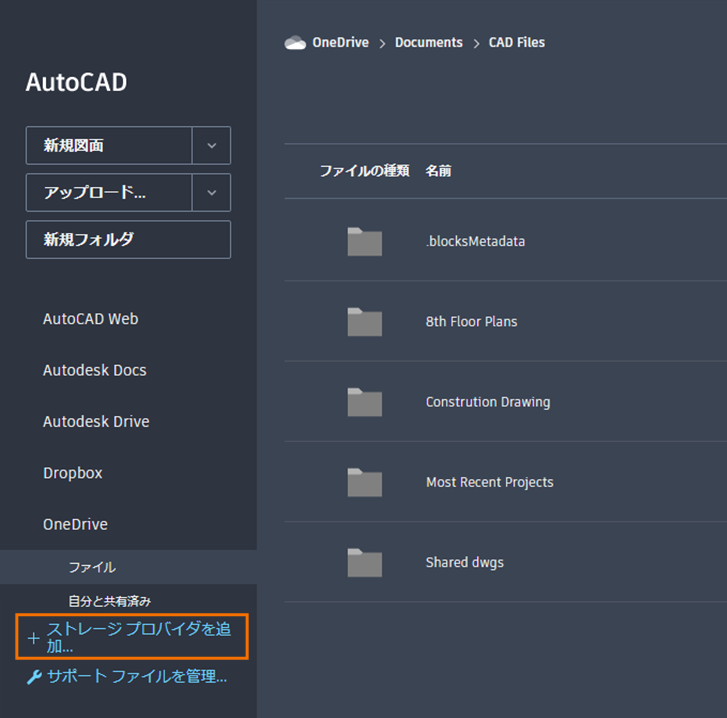
Task: Go to OneDrive in breadcrumb path
Action: 340,43
